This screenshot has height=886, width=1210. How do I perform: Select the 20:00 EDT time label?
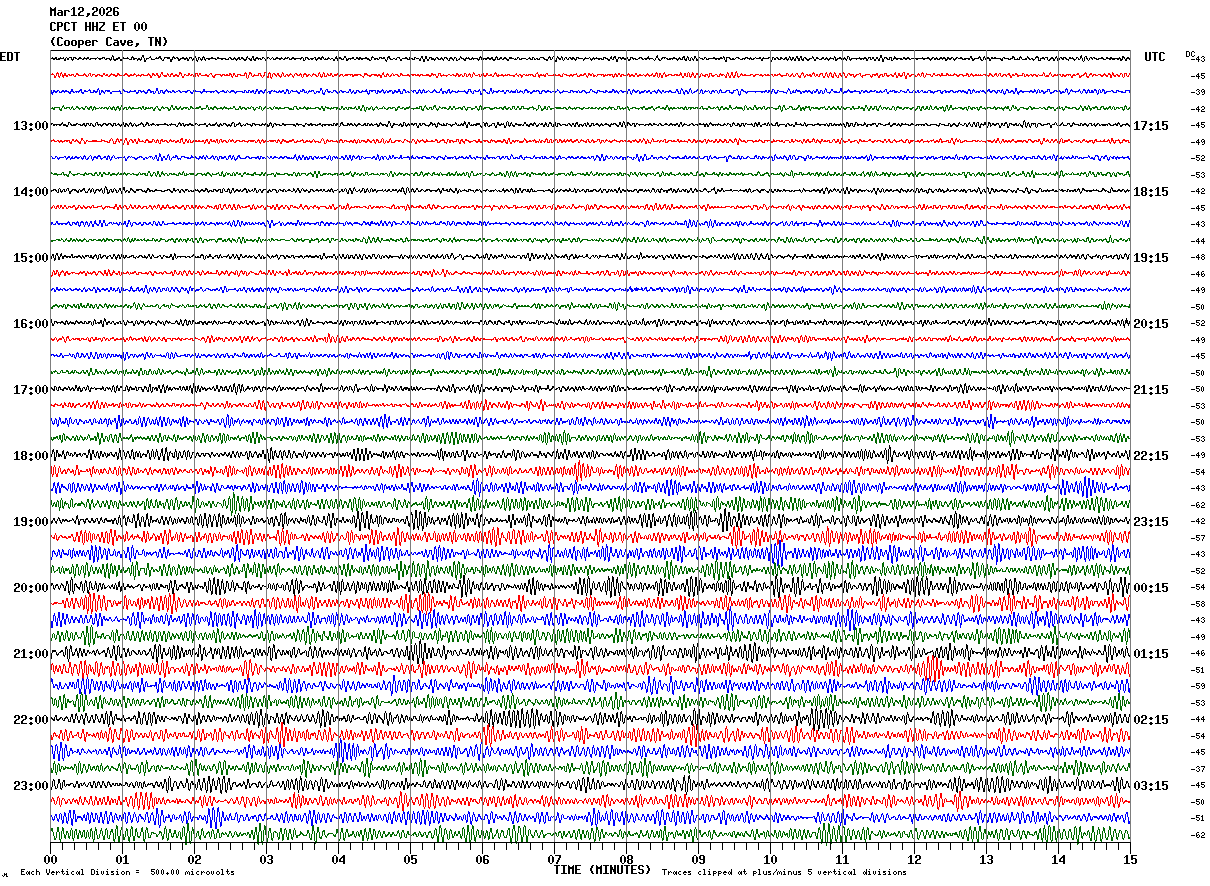click(30, 588)
